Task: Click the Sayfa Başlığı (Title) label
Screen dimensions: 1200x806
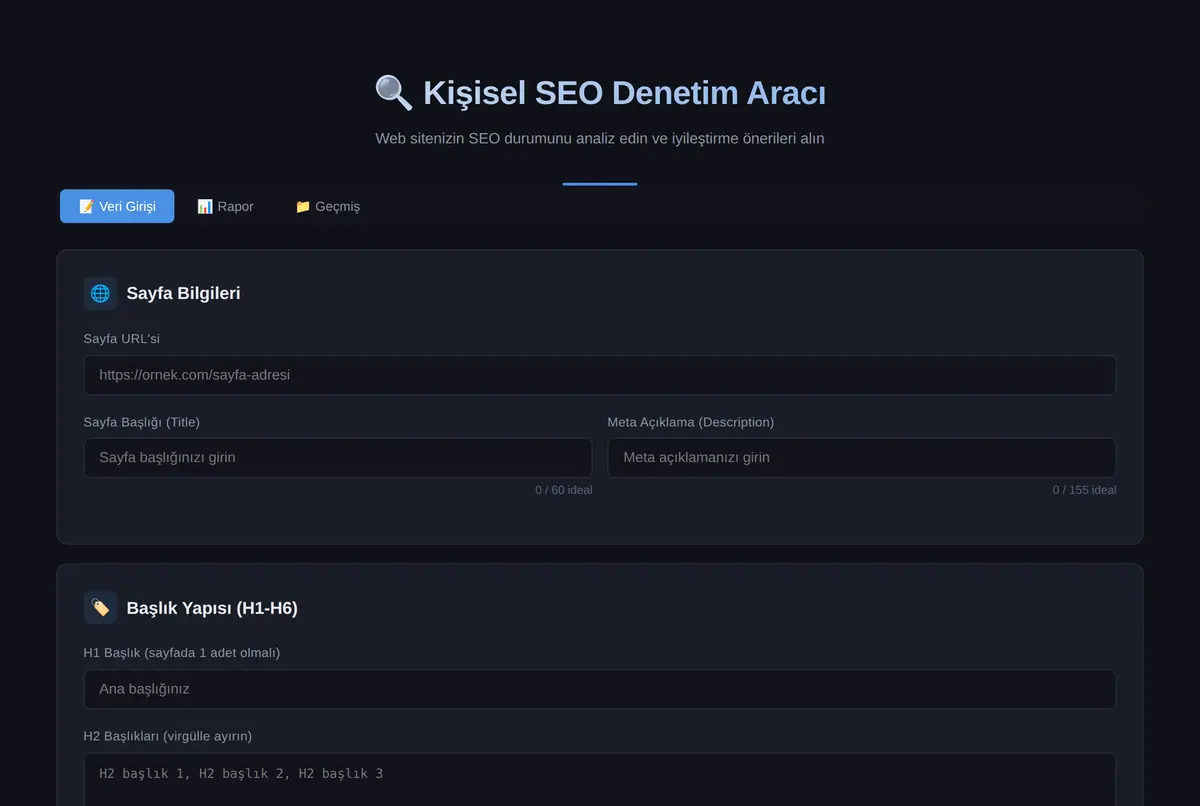Action: [142, 422]
